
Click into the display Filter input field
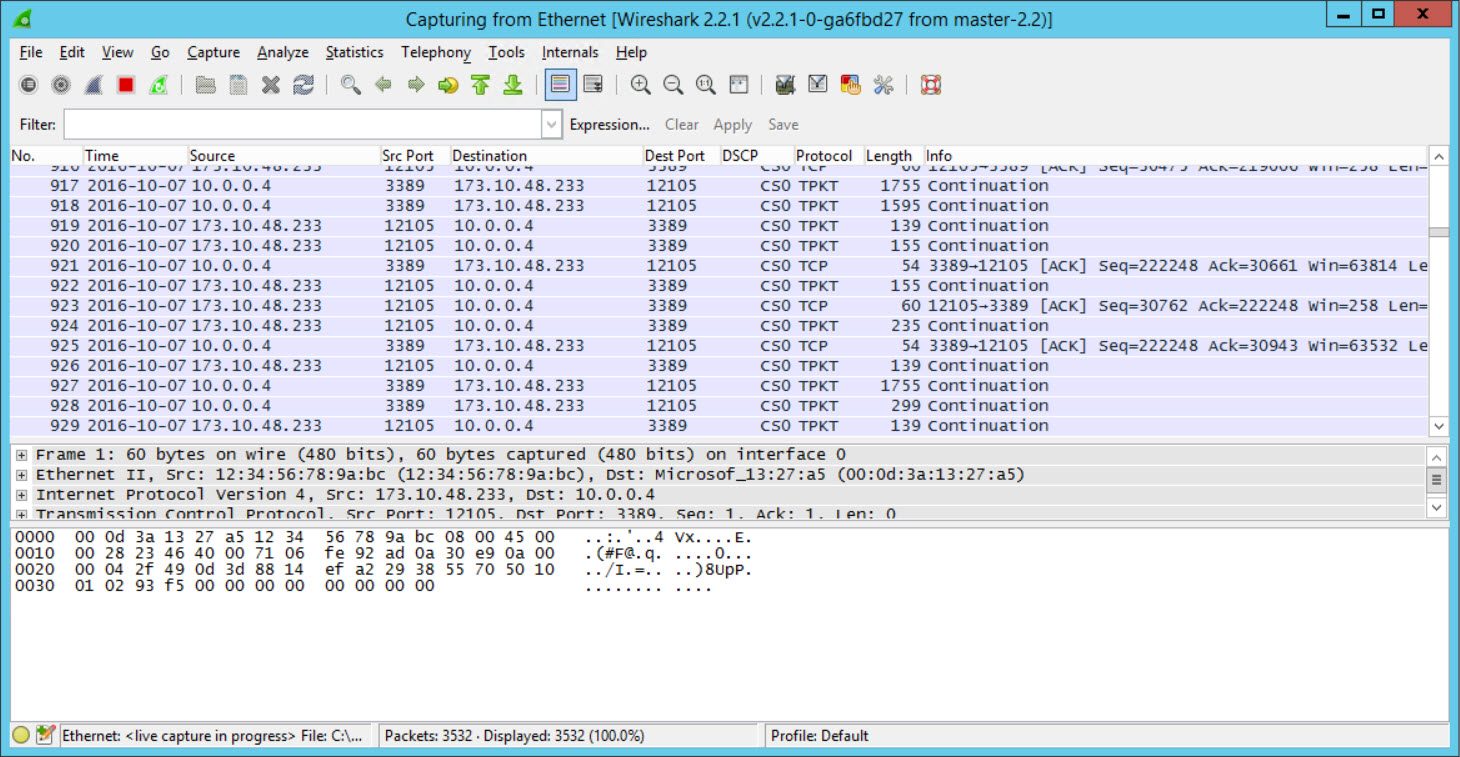pyautogui.click(x=303, y=125)
